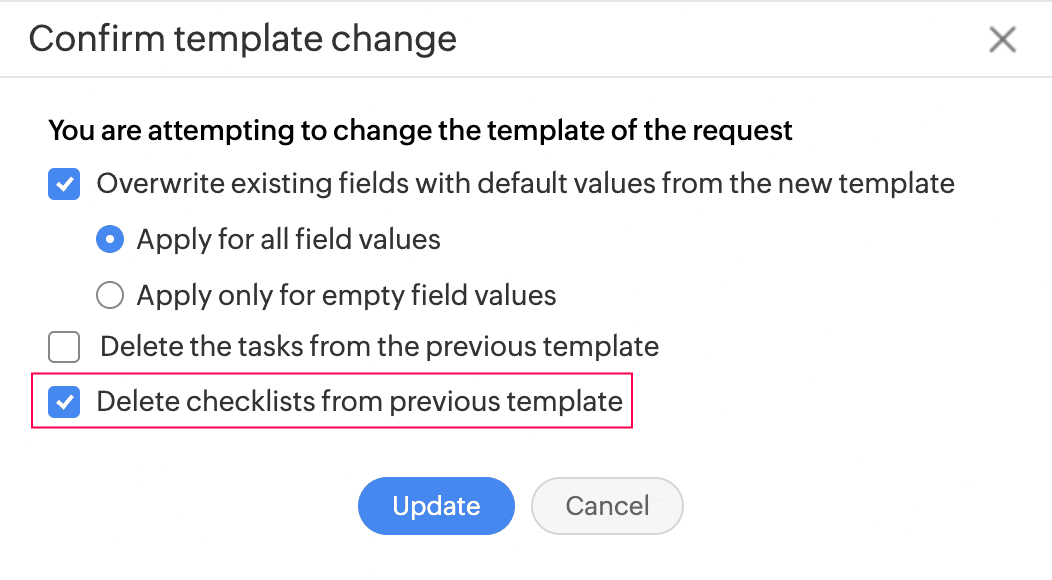Tick the empty box beside Delete the tasks
This screenshot has width=1052, height=580.
point(64,348)
